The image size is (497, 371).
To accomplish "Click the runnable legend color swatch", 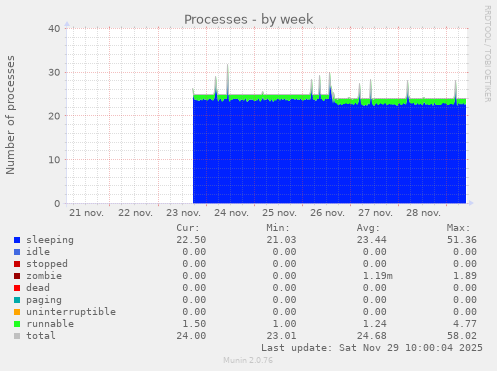I will pos(17,324).
